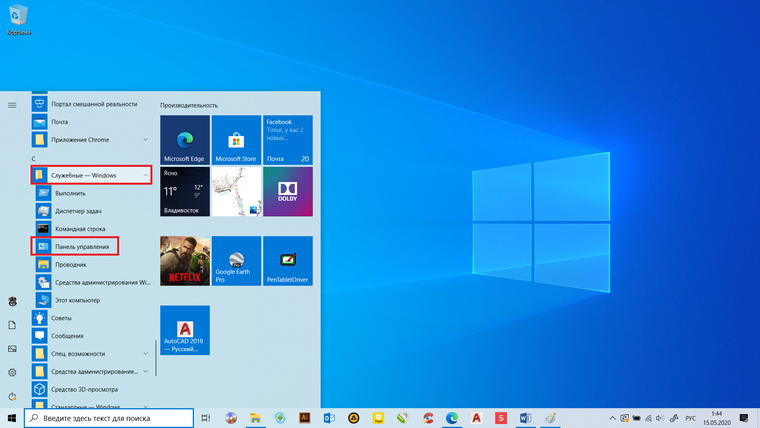The image size is (760, 428).
Task: Collapse the Служебные — Windows folder
Action: [x=91, y=175]
